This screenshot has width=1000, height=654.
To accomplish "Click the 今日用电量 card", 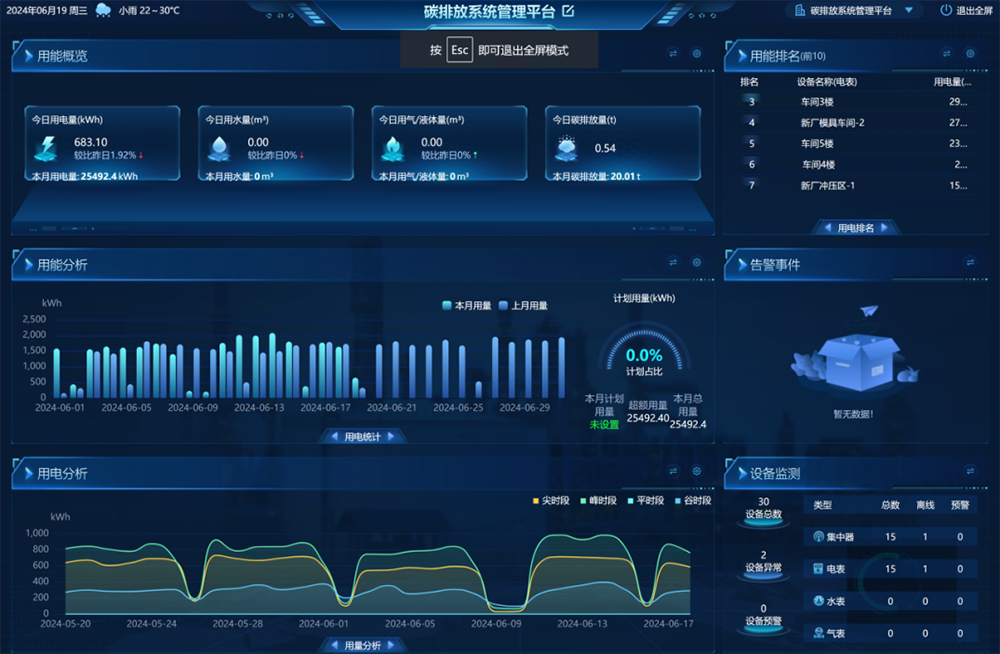I will tap(103, 145).
